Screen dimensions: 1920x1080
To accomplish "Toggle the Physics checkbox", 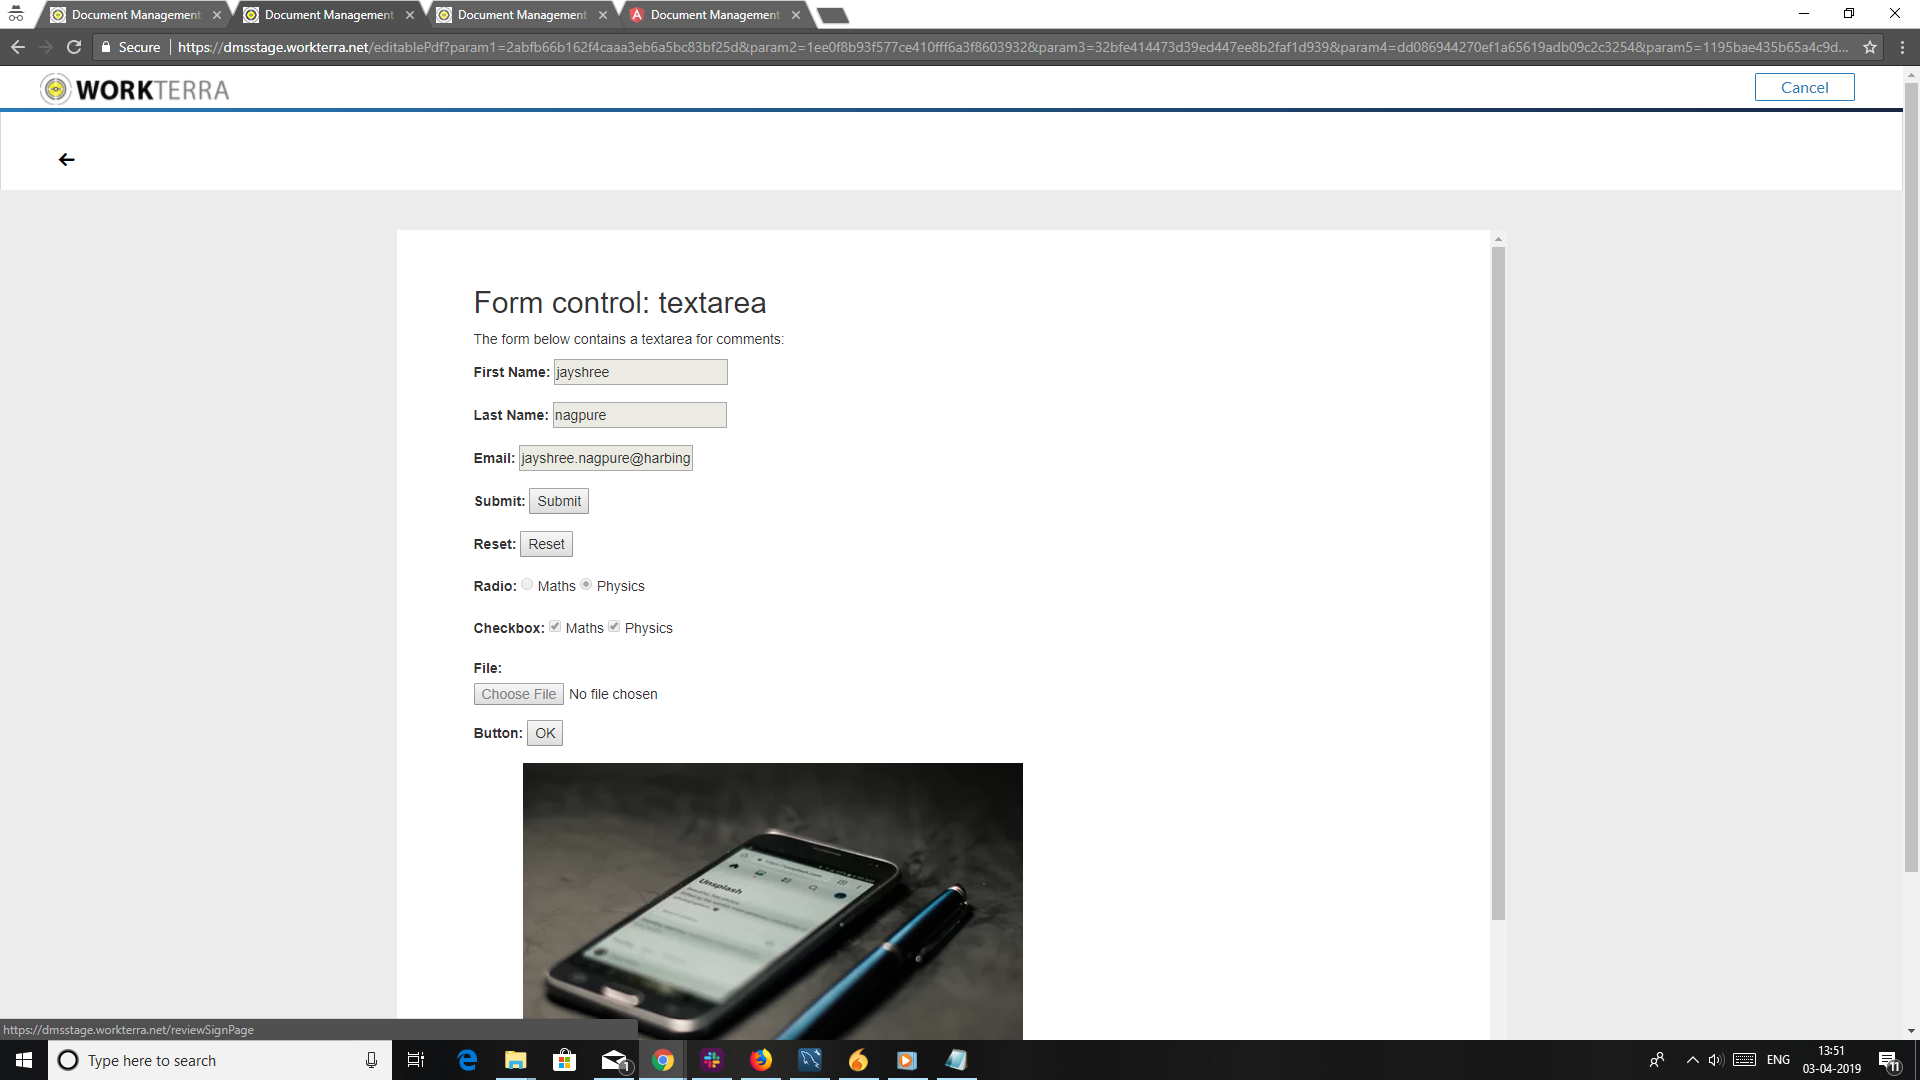I will (x=614, y=627).
